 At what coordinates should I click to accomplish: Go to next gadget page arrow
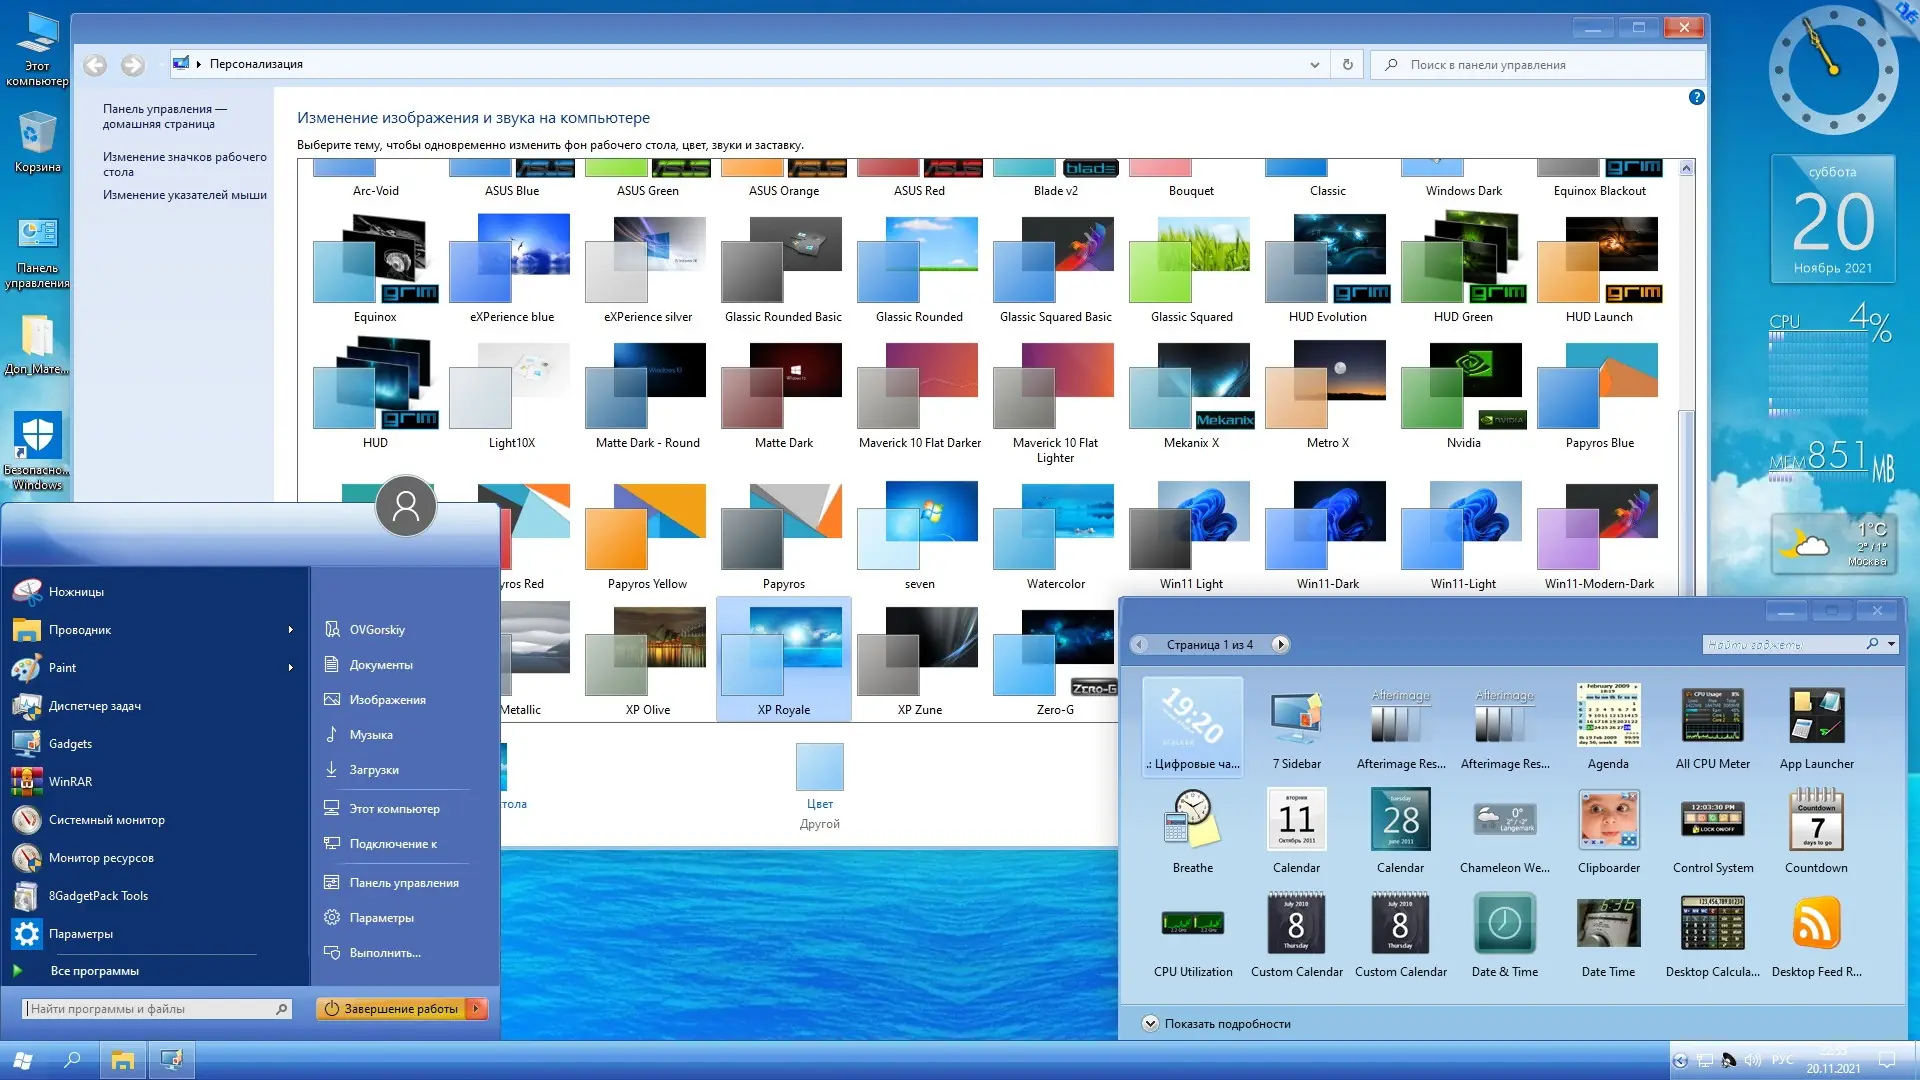click(x=1280, y=645)
